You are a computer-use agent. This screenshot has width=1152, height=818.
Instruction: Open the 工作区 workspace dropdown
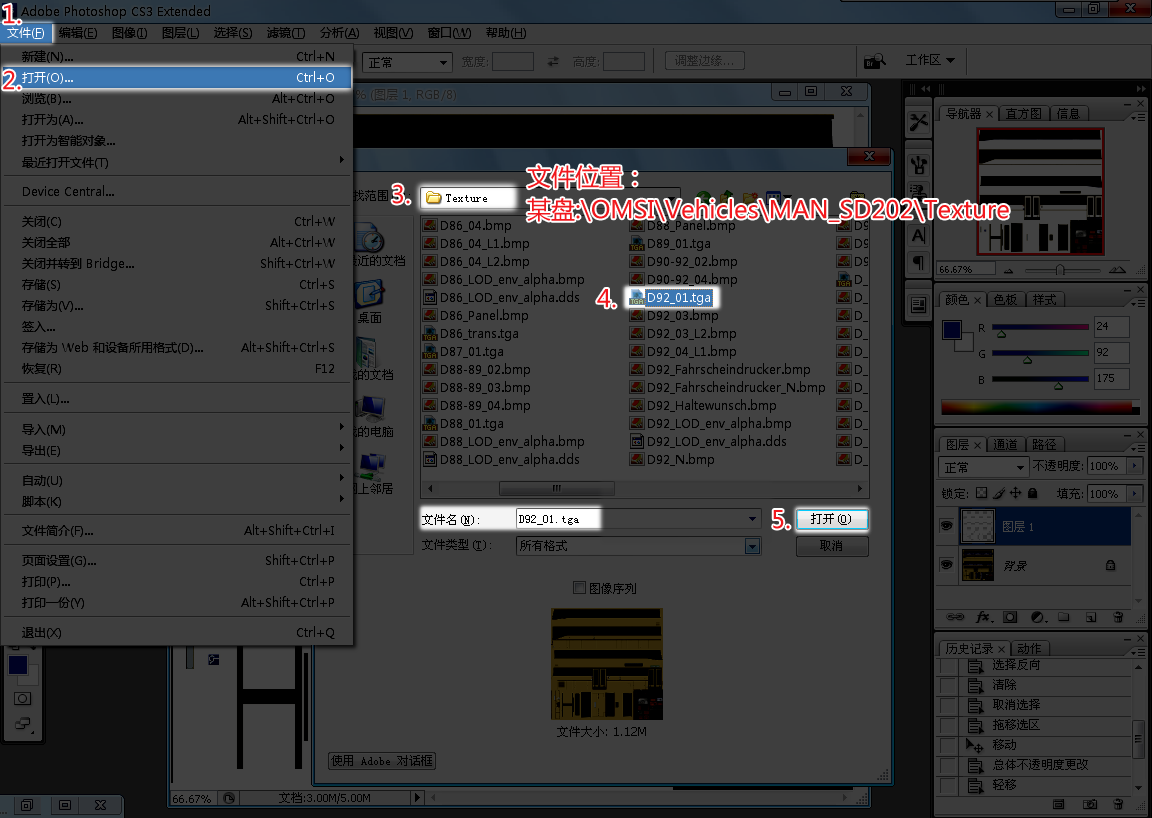[x=929, y=60]
